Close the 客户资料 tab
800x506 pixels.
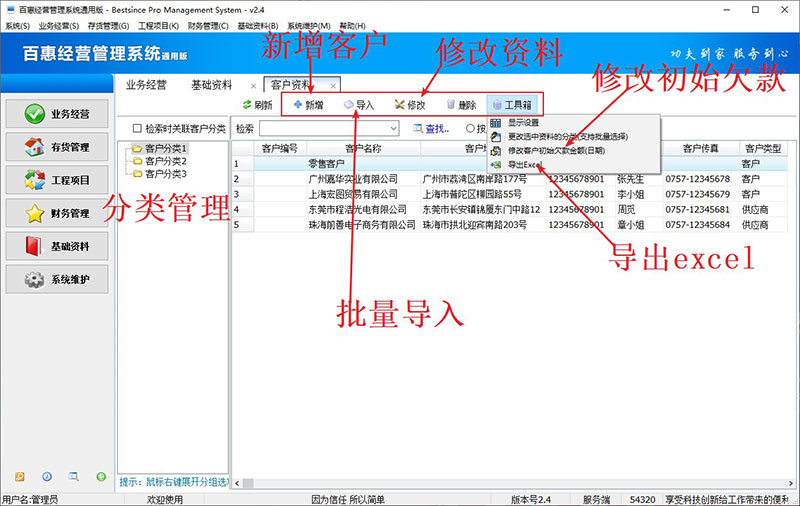point(333,86)
